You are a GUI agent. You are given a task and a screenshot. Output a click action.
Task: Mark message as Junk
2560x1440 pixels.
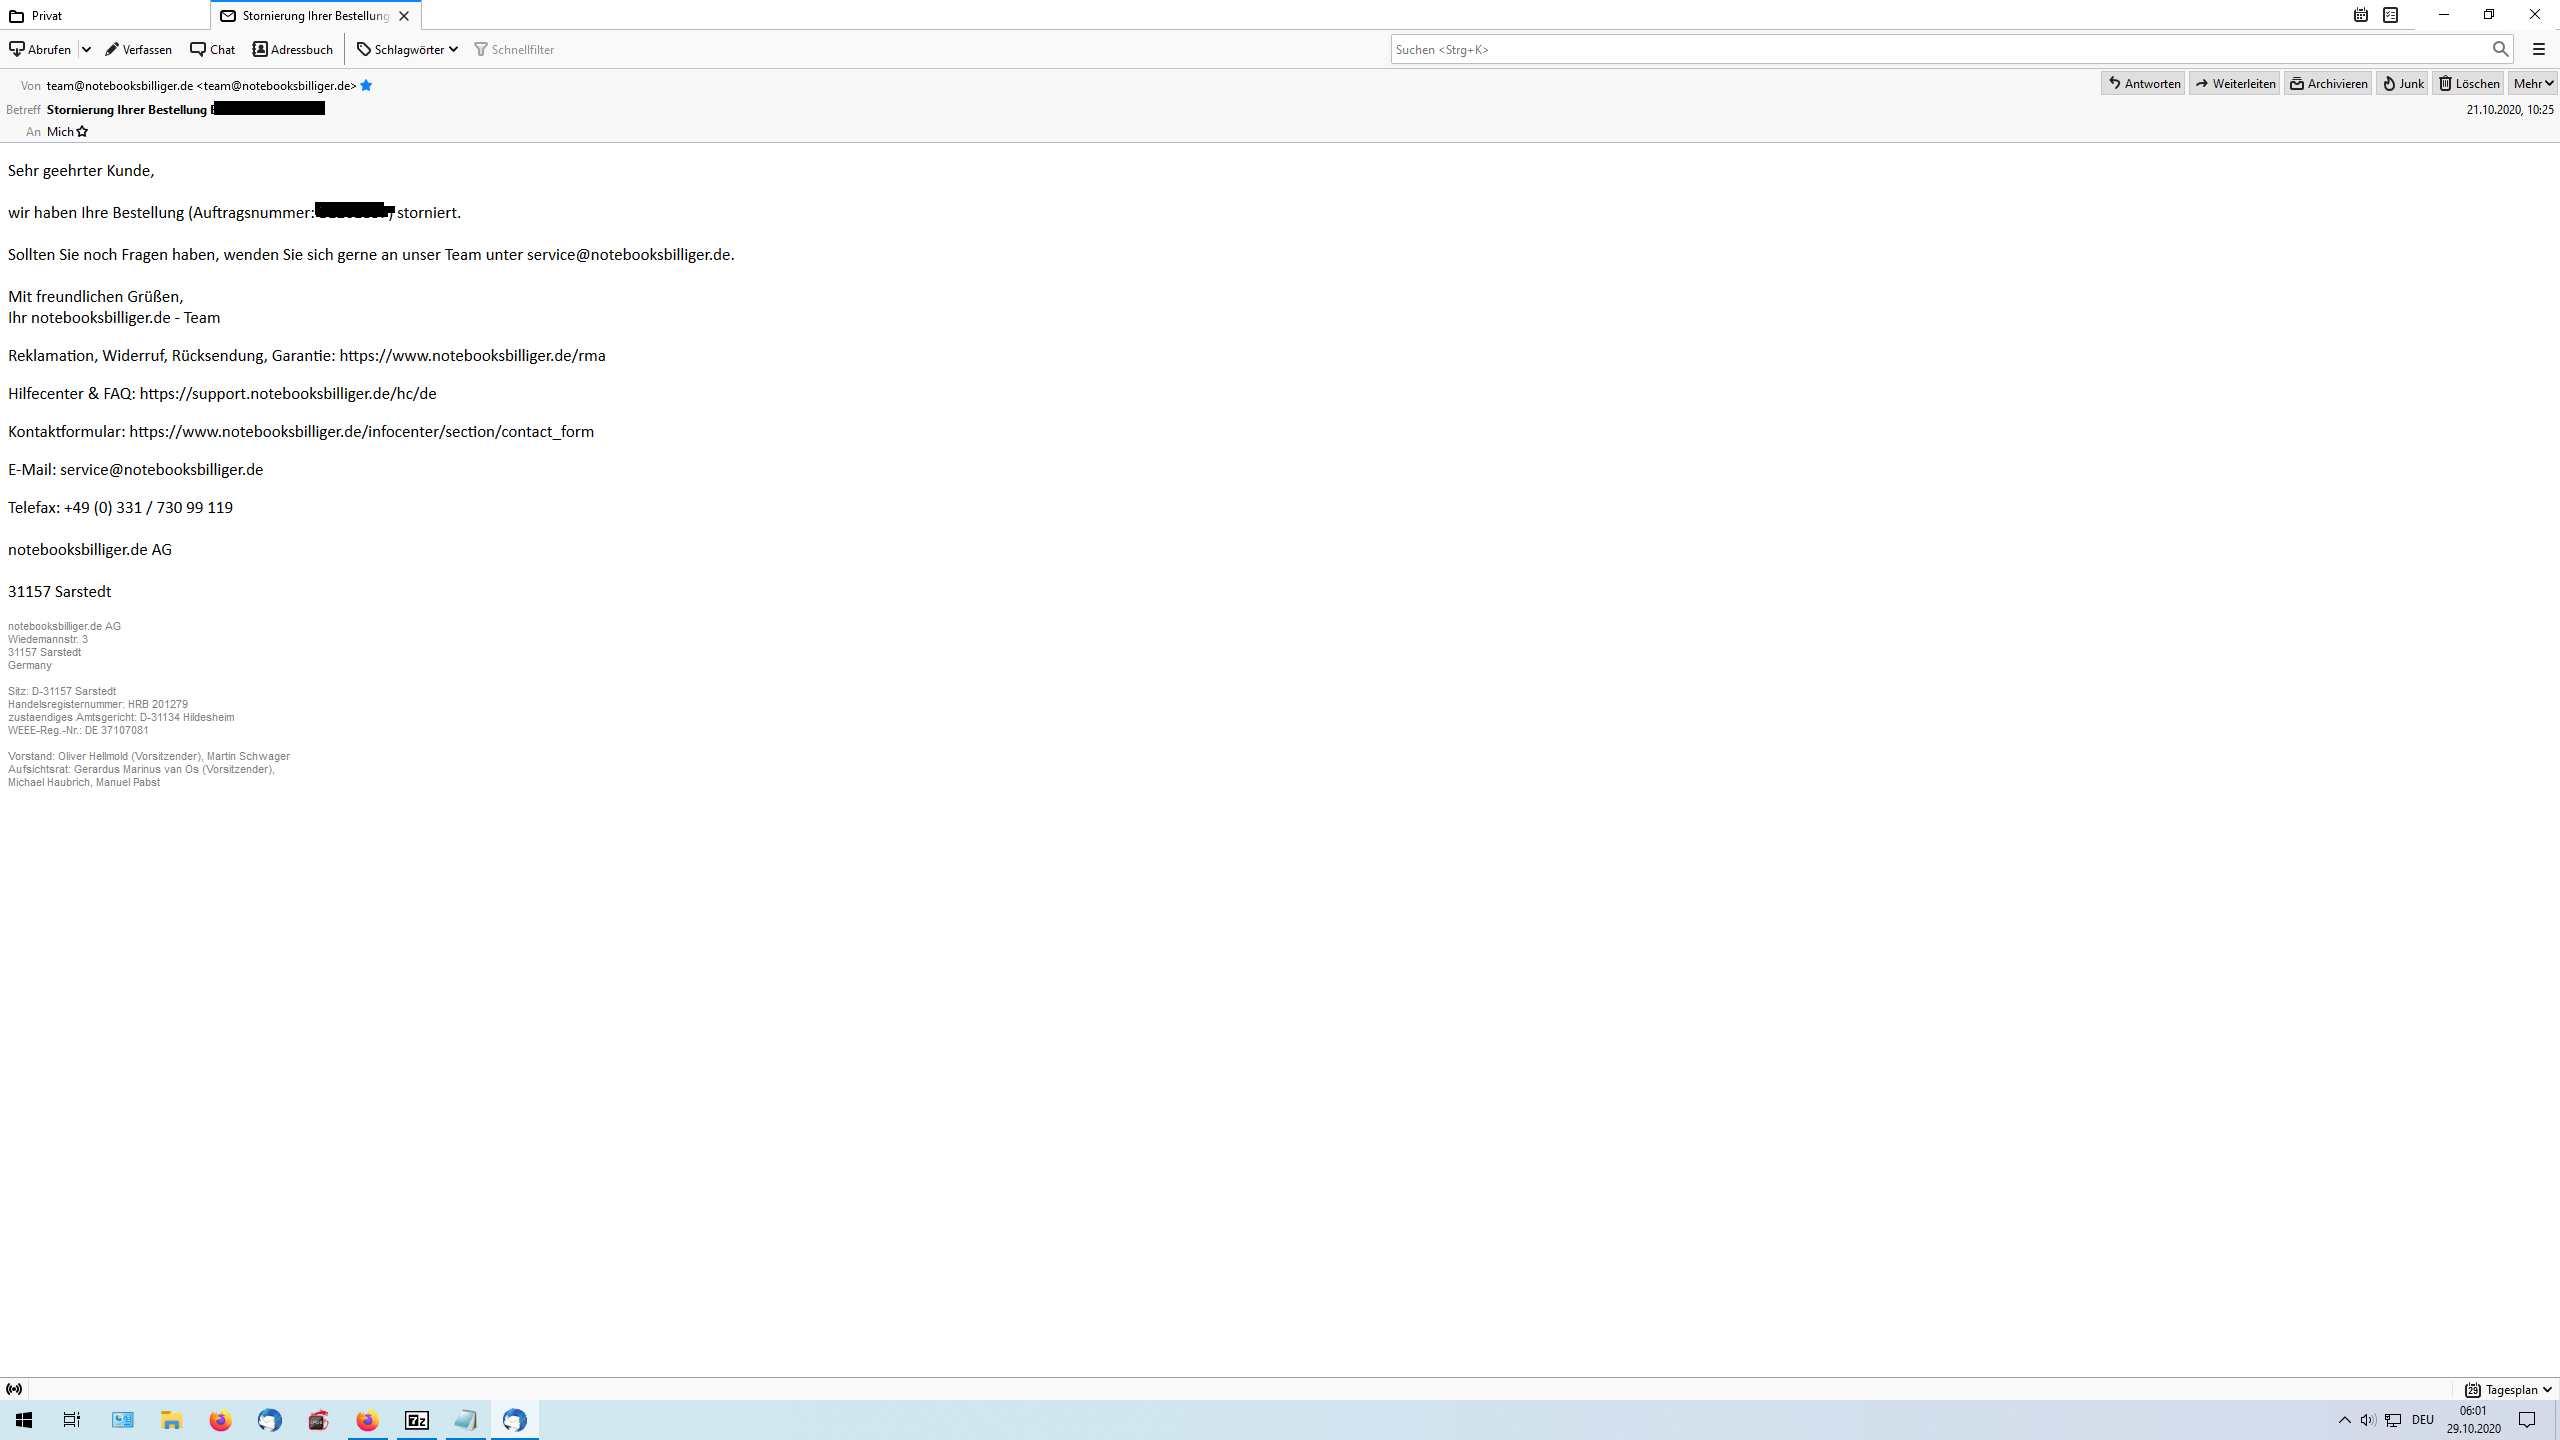[x=2402, y=83]
